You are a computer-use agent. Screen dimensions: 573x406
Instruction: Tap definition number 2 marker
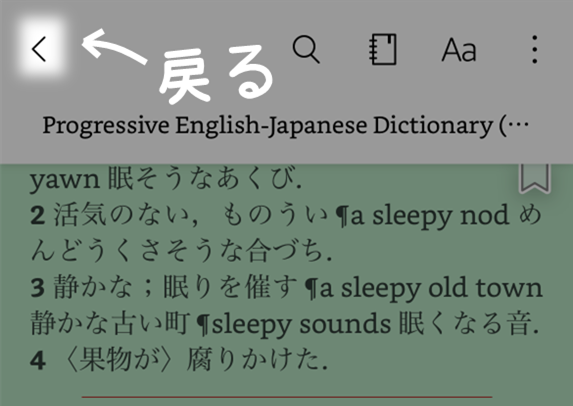38,216
